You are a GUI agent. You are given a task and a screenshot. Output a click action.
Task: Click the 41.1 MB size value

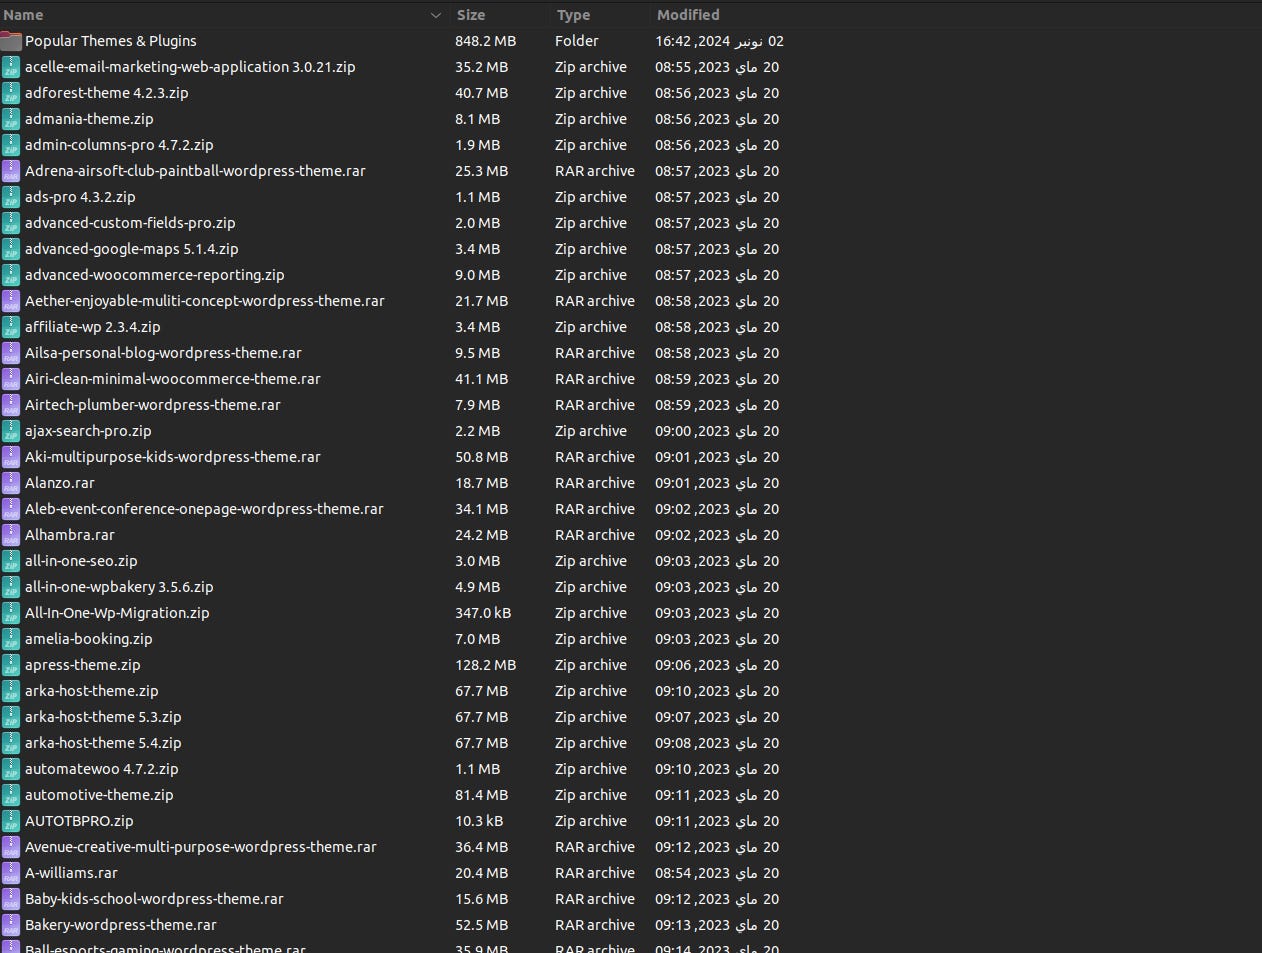(x=482, y=379)
